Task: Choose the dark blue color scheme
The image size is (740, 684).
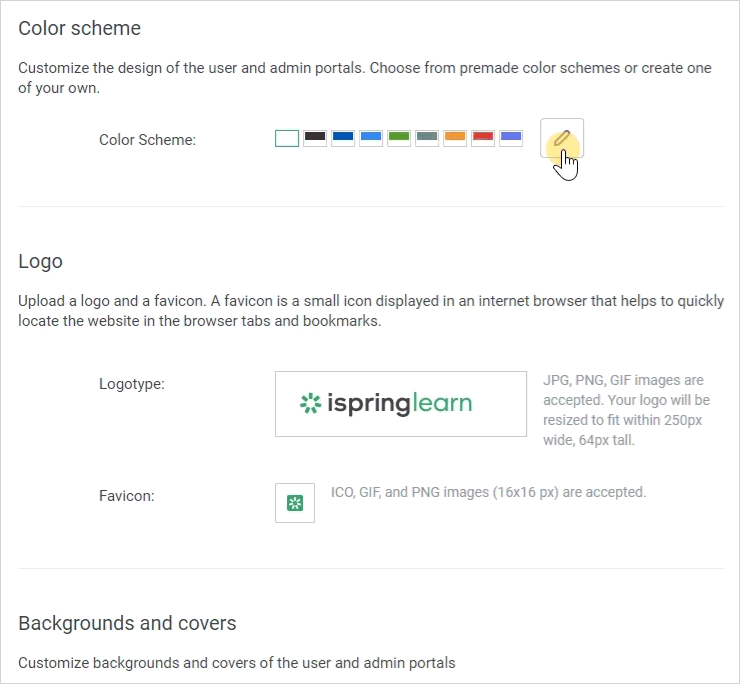Action: [x=343, y=138]
